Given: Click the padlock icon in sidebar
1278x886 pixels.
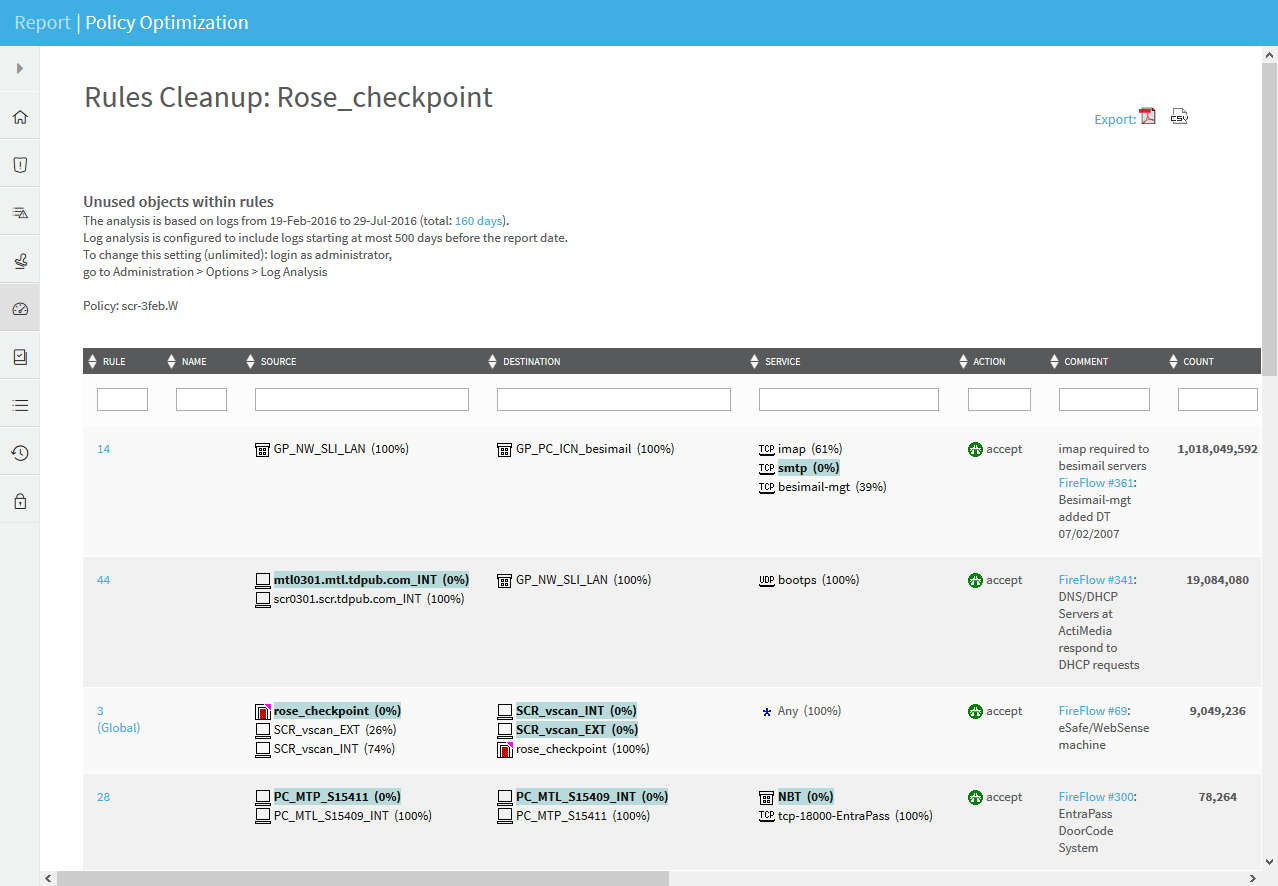Looking at the screenshot, I should [x=20, y=501].
